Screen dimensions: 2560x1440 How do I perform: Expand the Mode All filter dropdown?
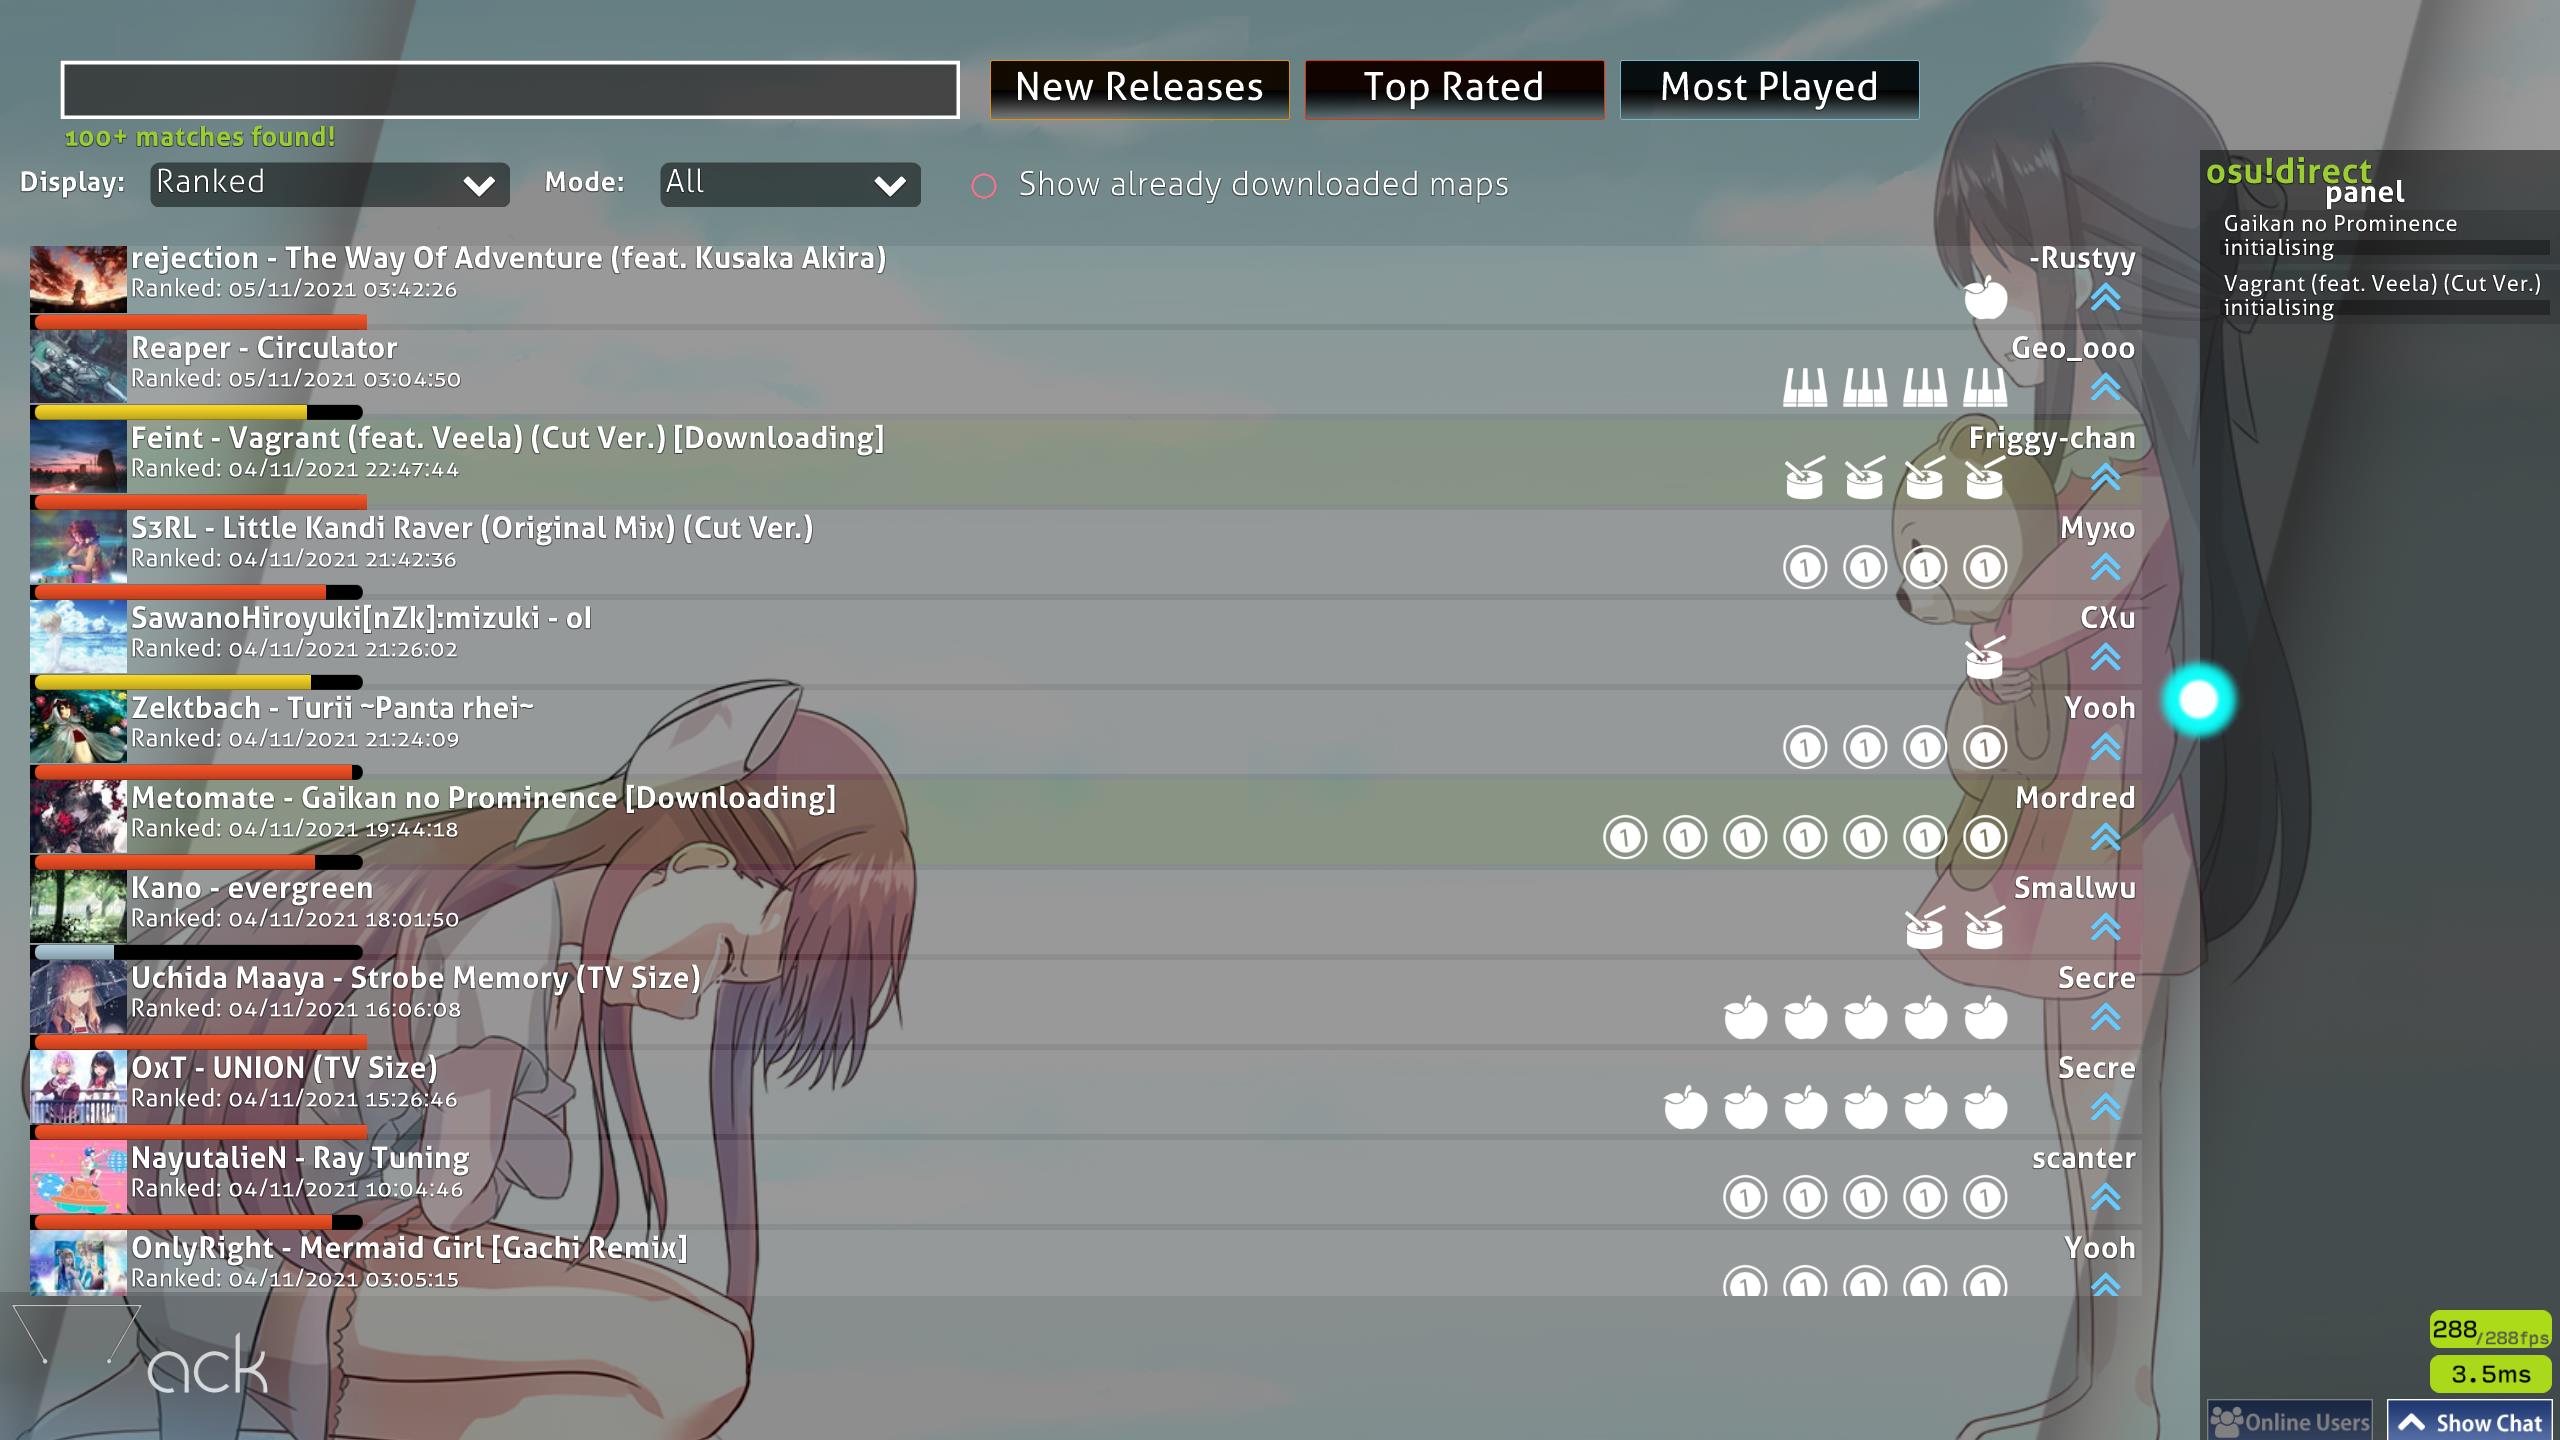coord(786,181)
